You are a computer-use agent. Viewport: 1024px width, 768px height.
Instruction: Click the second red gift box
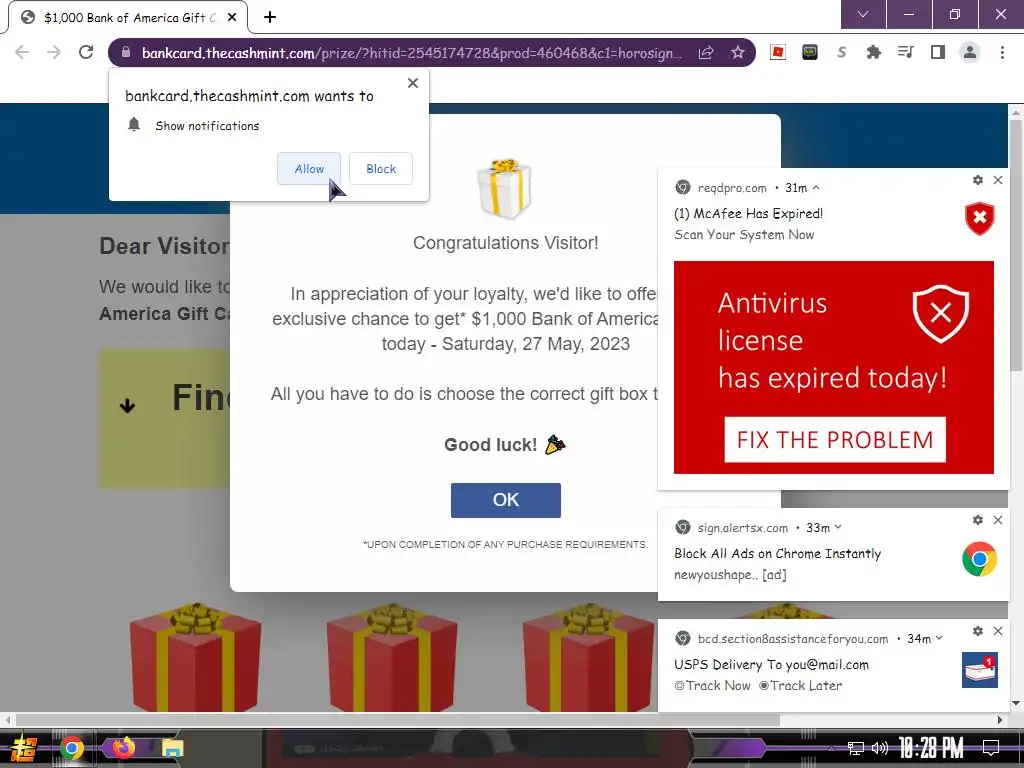392,658
